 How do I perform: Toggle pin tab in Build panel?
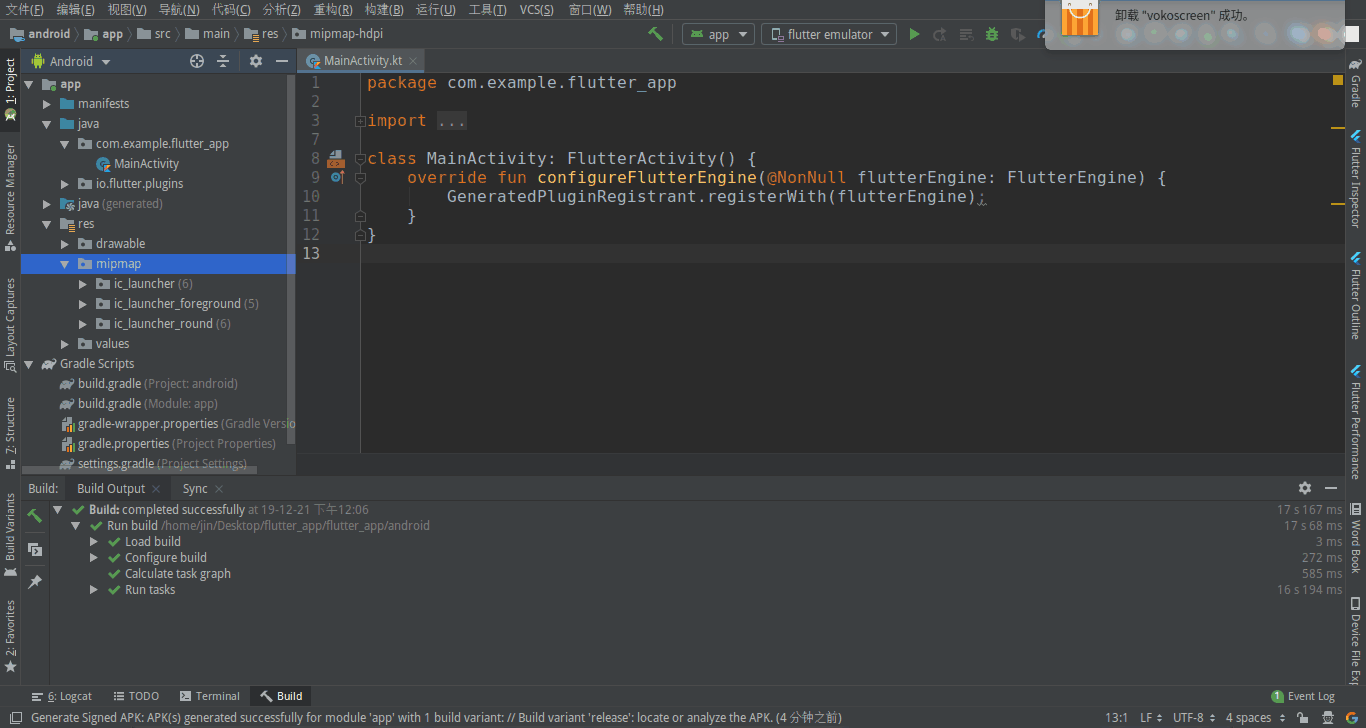coord(34,581)
